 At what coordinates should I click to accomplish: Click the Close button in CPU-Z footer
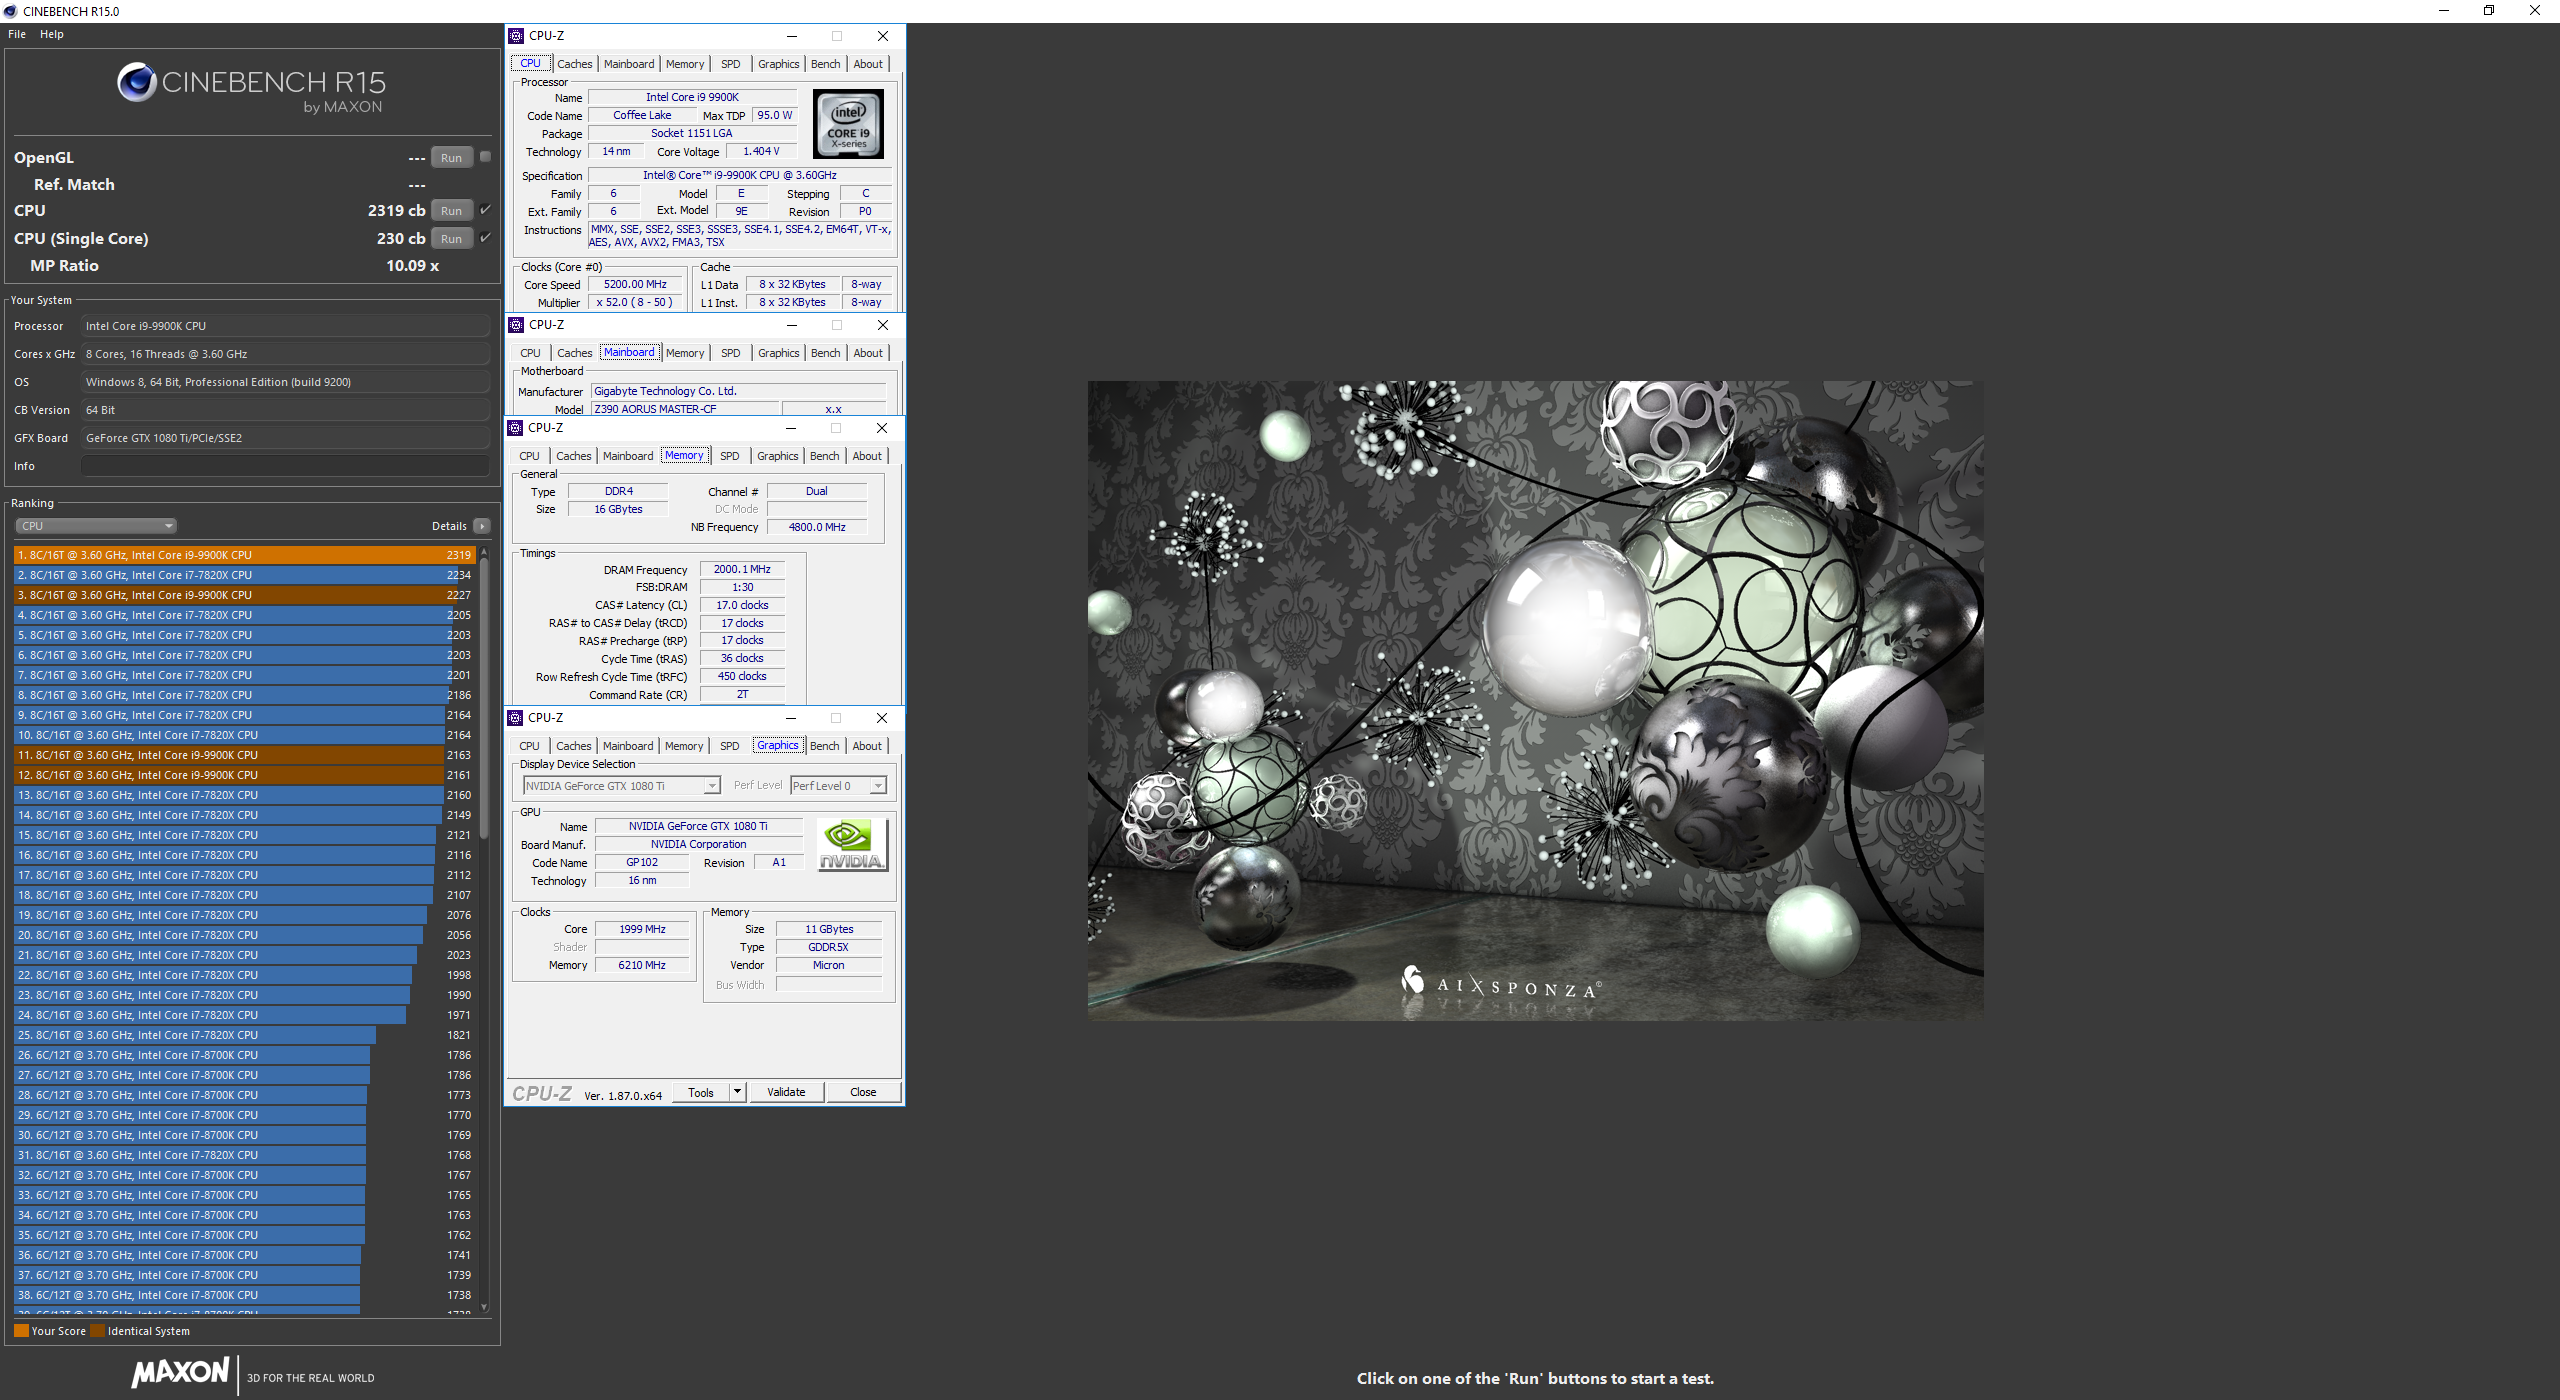pyautogui.click(x=863, y=1092)
